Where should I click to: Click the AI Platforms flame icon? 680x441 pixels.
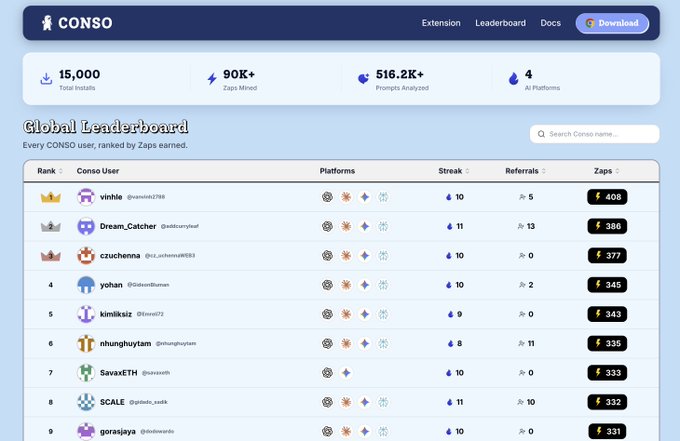pyautogui.click(x=513, y=78)
